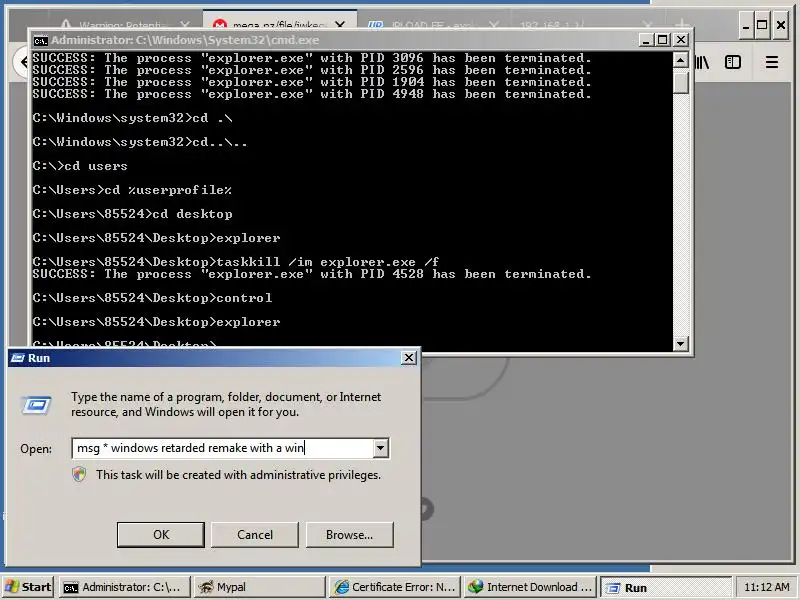The image size is (800, 600).
Task: Click the PID 2596 terminated line
Action: tap(312, 70)
